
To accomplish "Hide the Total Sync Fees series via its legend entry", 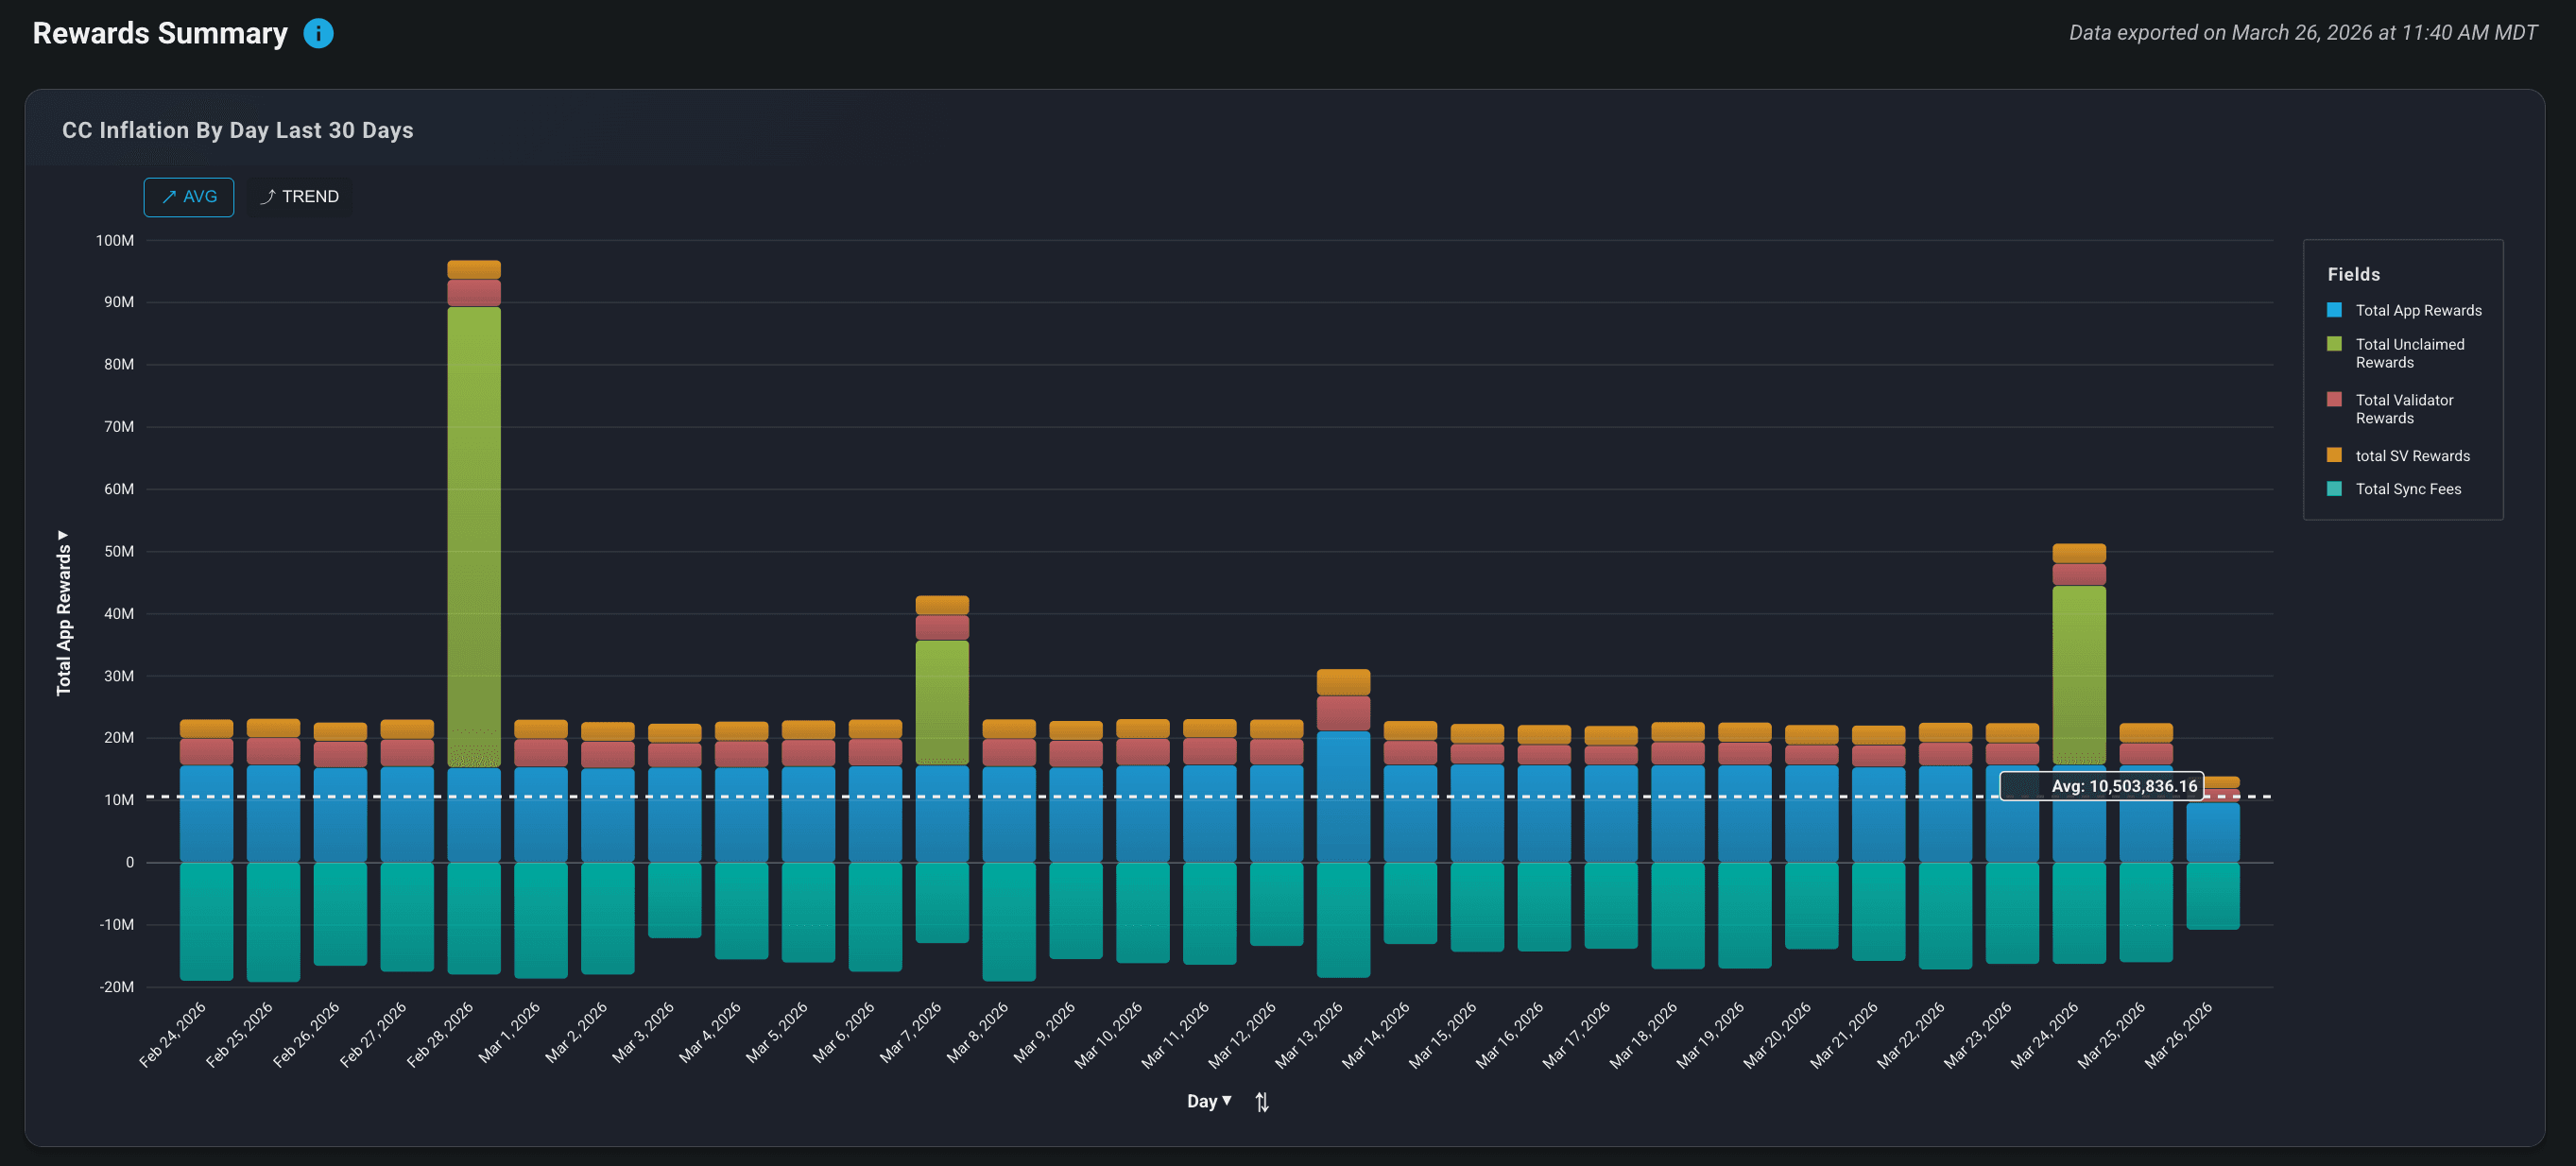I will [2409, 489].
